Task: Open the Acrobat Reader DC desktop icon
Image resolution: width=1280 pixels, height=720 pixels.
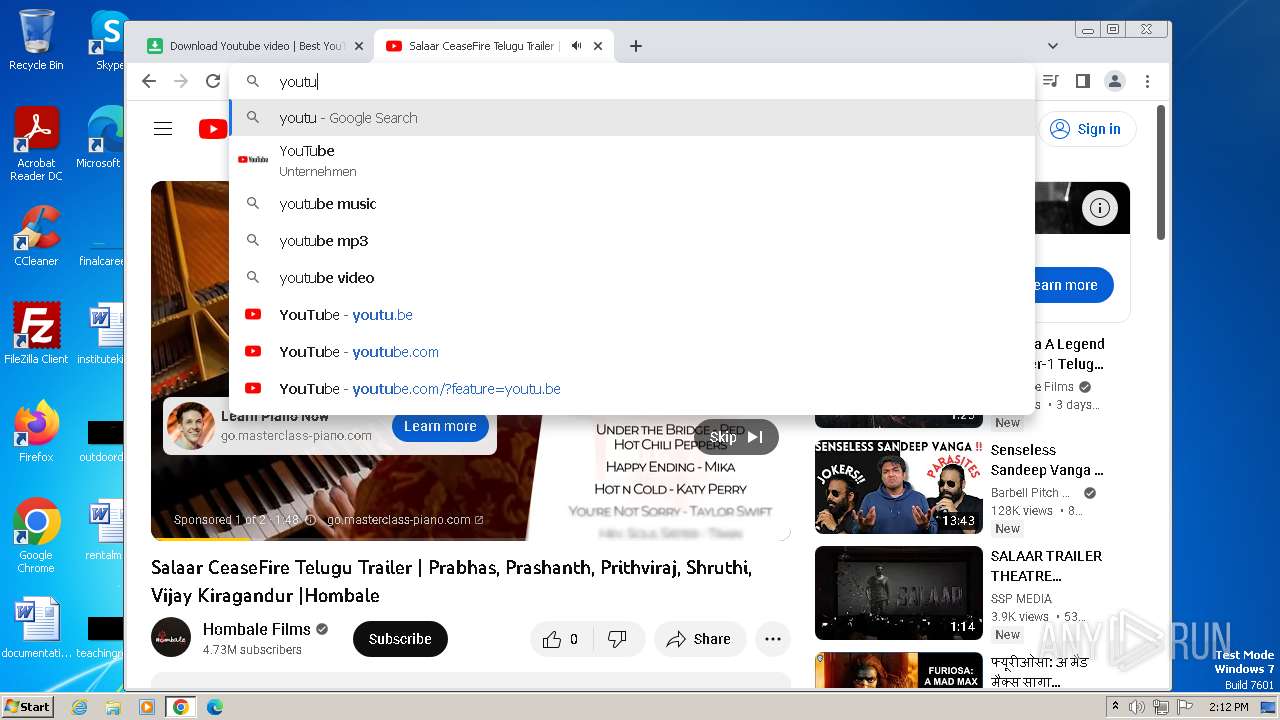Action: [36, 145]
